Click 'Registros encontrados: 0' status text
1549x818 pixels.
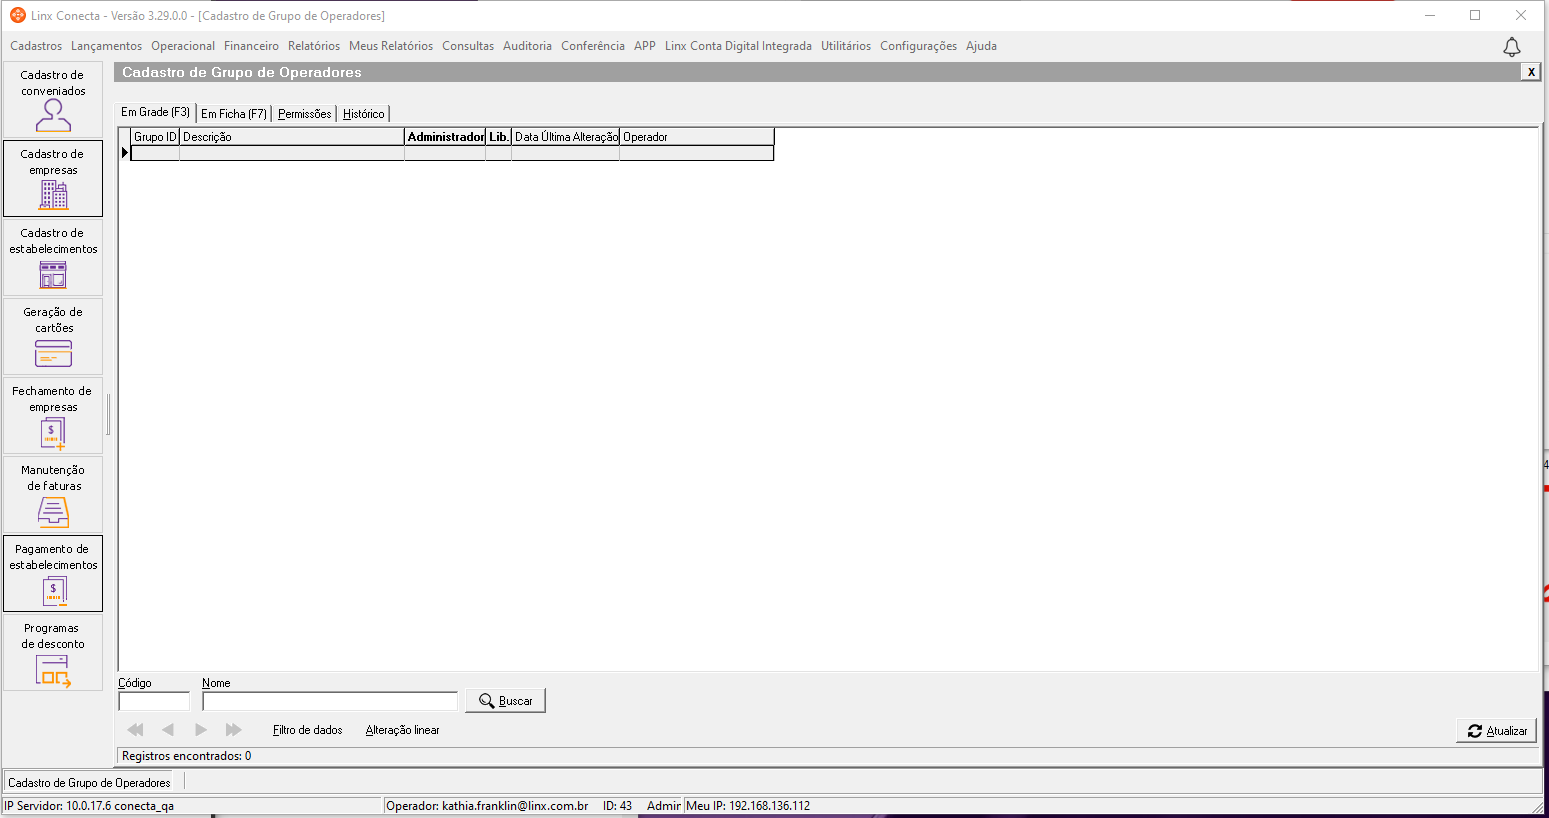click(x=187, y=756)
